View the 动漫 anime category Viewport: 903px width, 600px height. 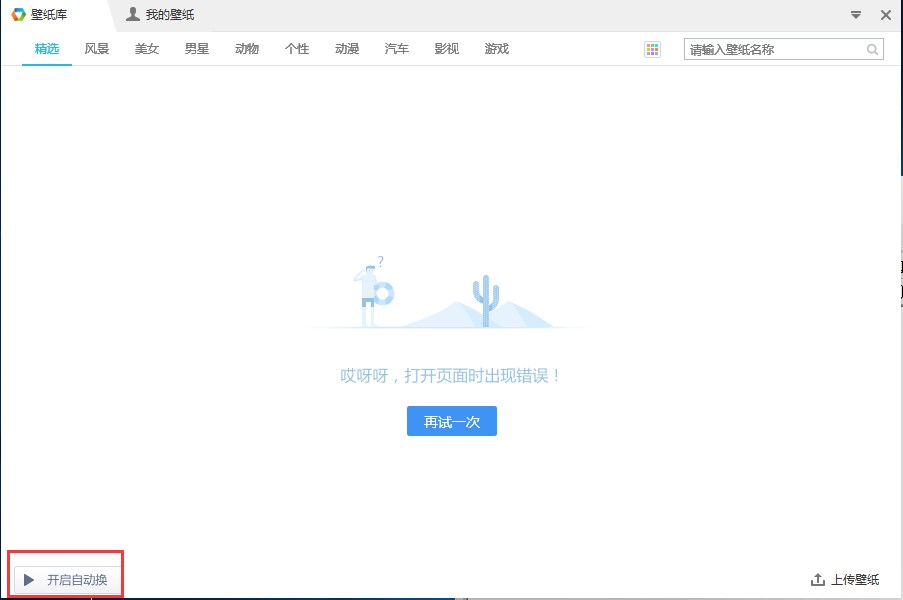[x=346, y=48]
